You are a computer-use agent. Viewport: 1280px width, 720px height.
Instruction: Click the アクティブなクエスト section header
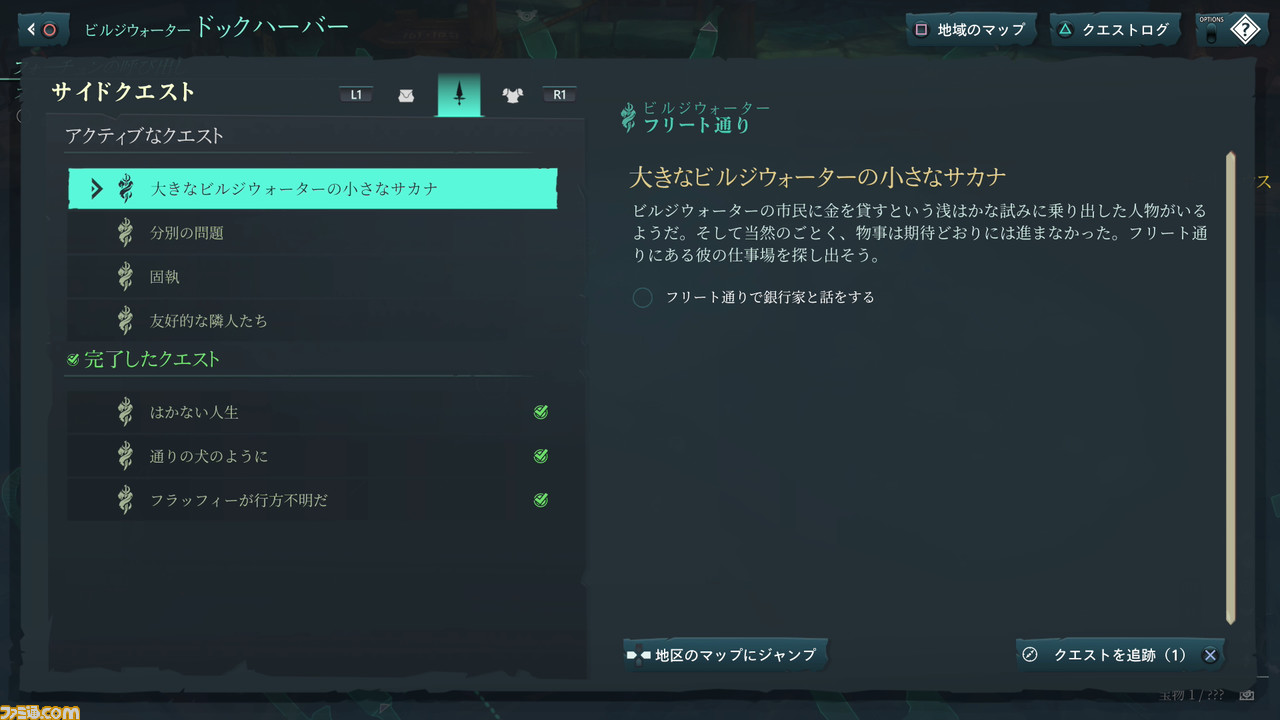(x=145, y=136)
